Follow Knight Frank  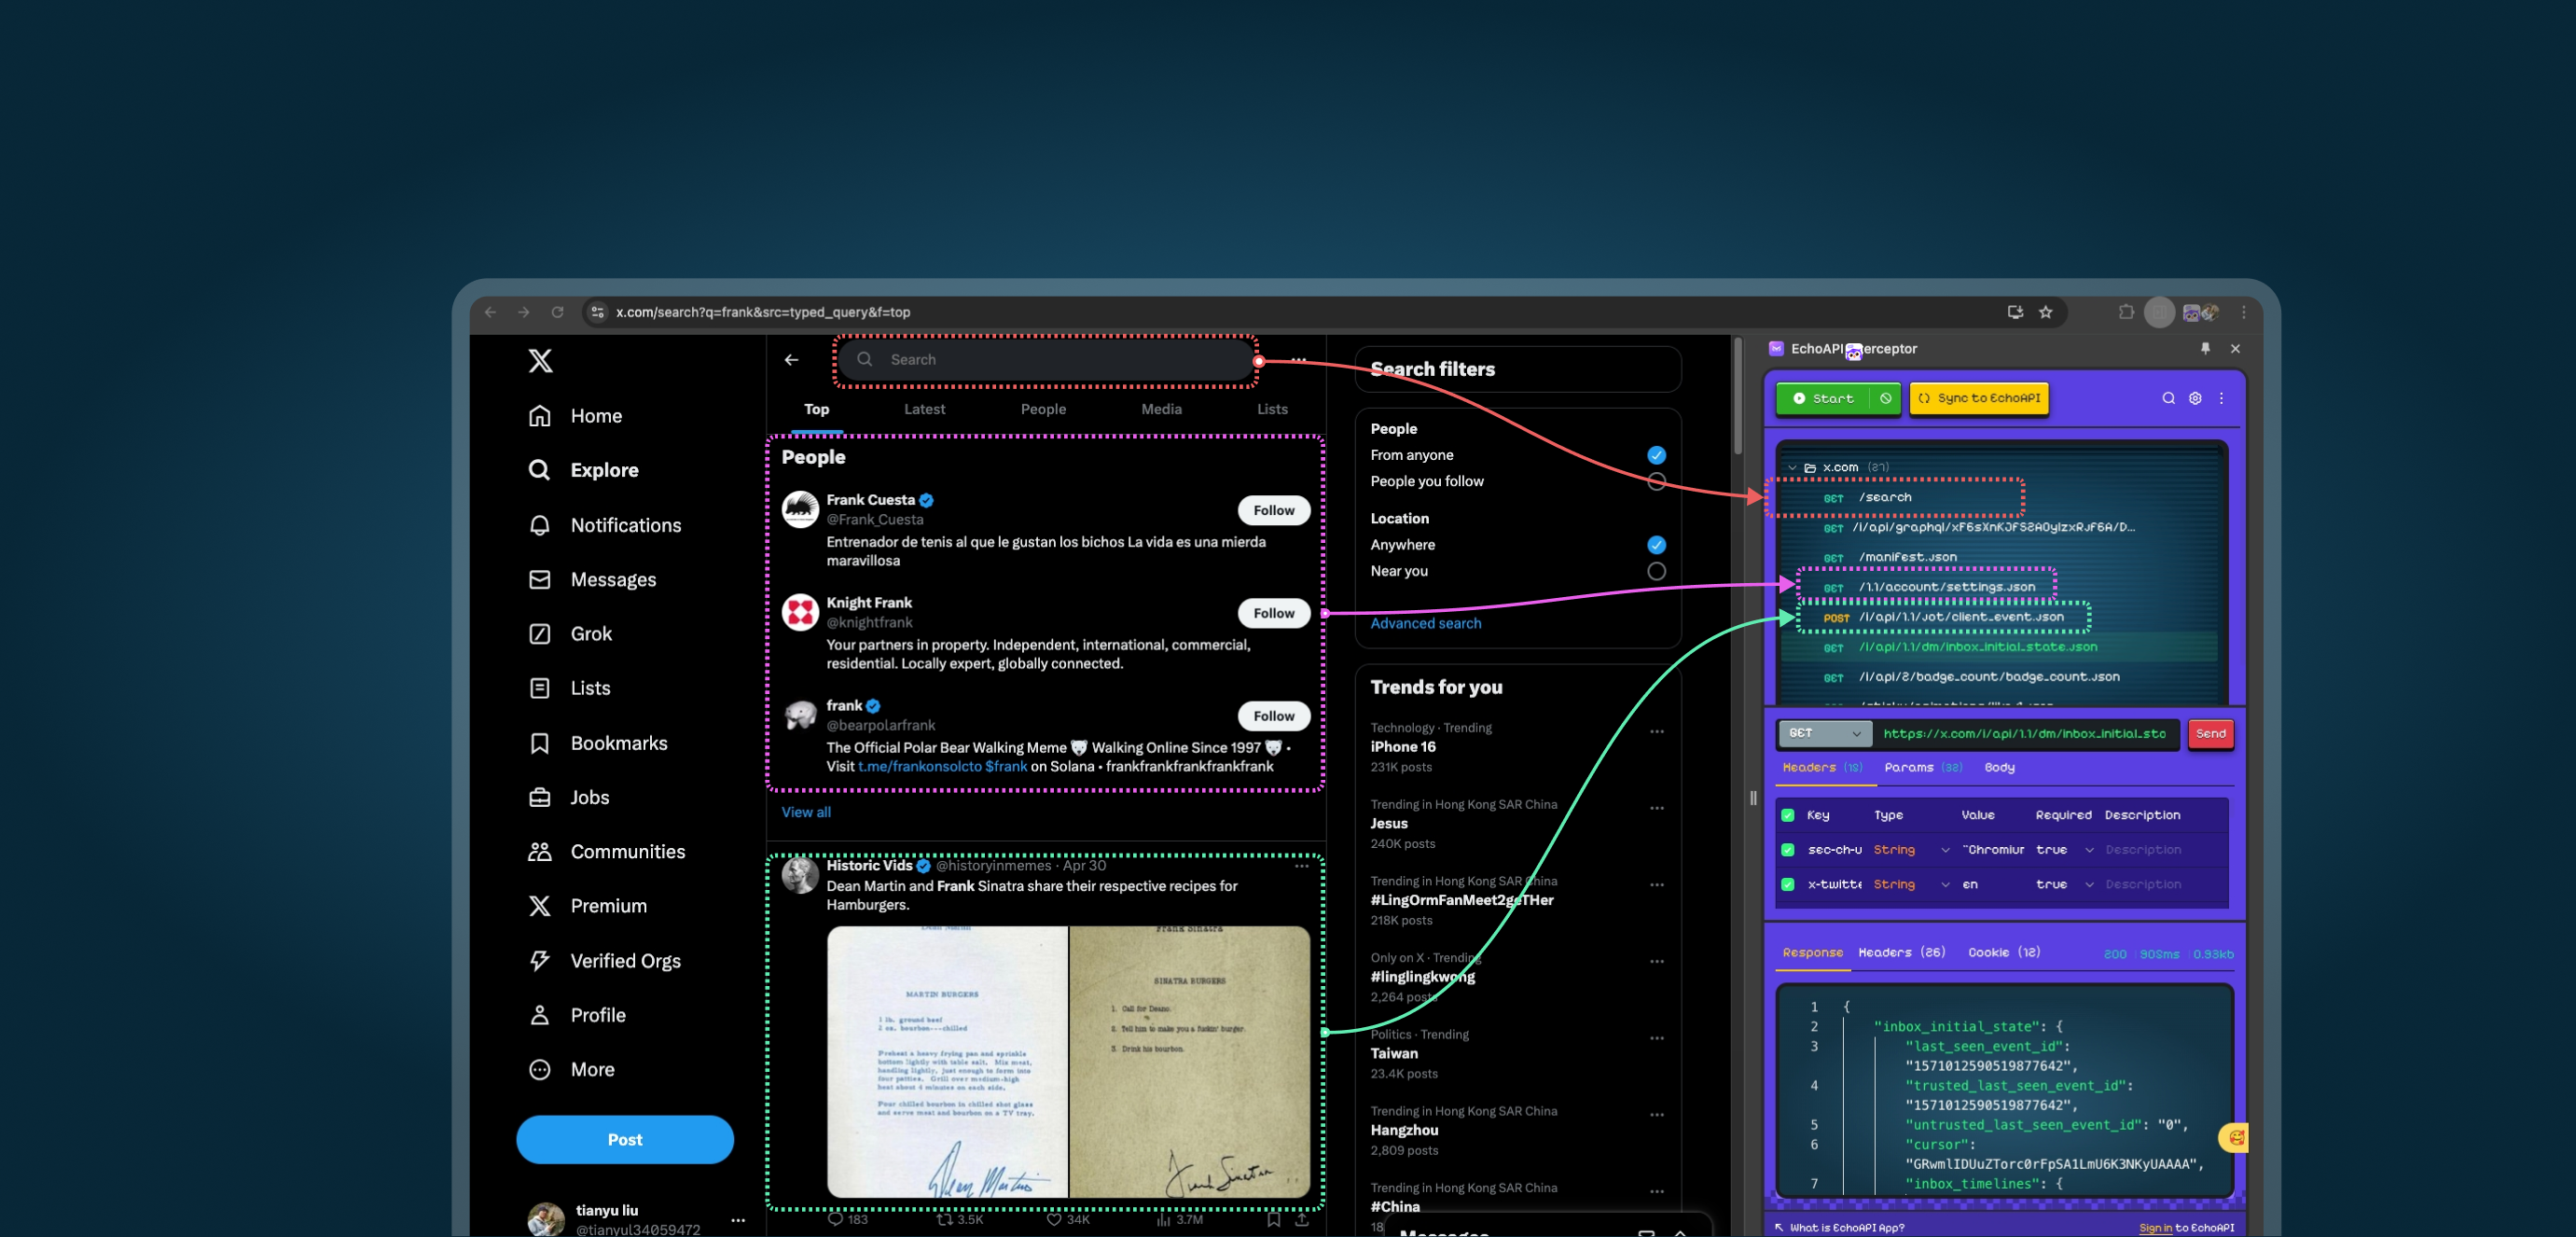tap(1273, 613)
